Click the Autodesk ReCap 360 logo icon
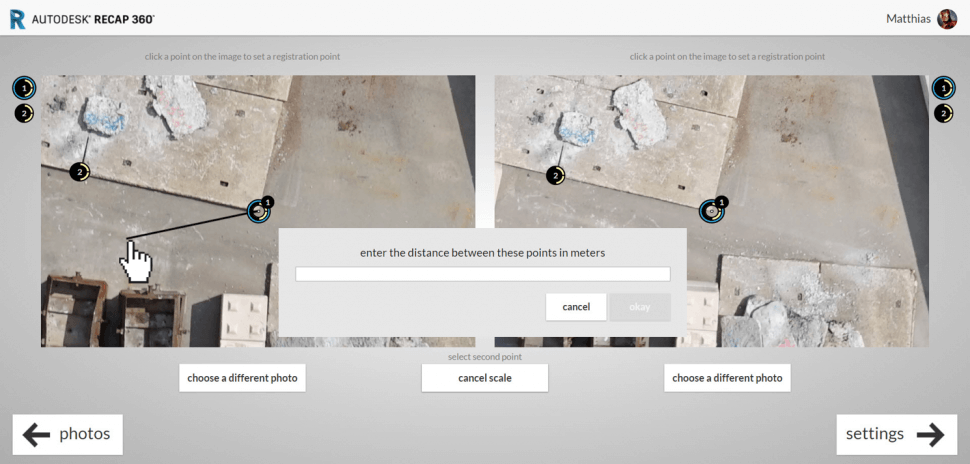 pyautogui.click(x=17, y=19)
